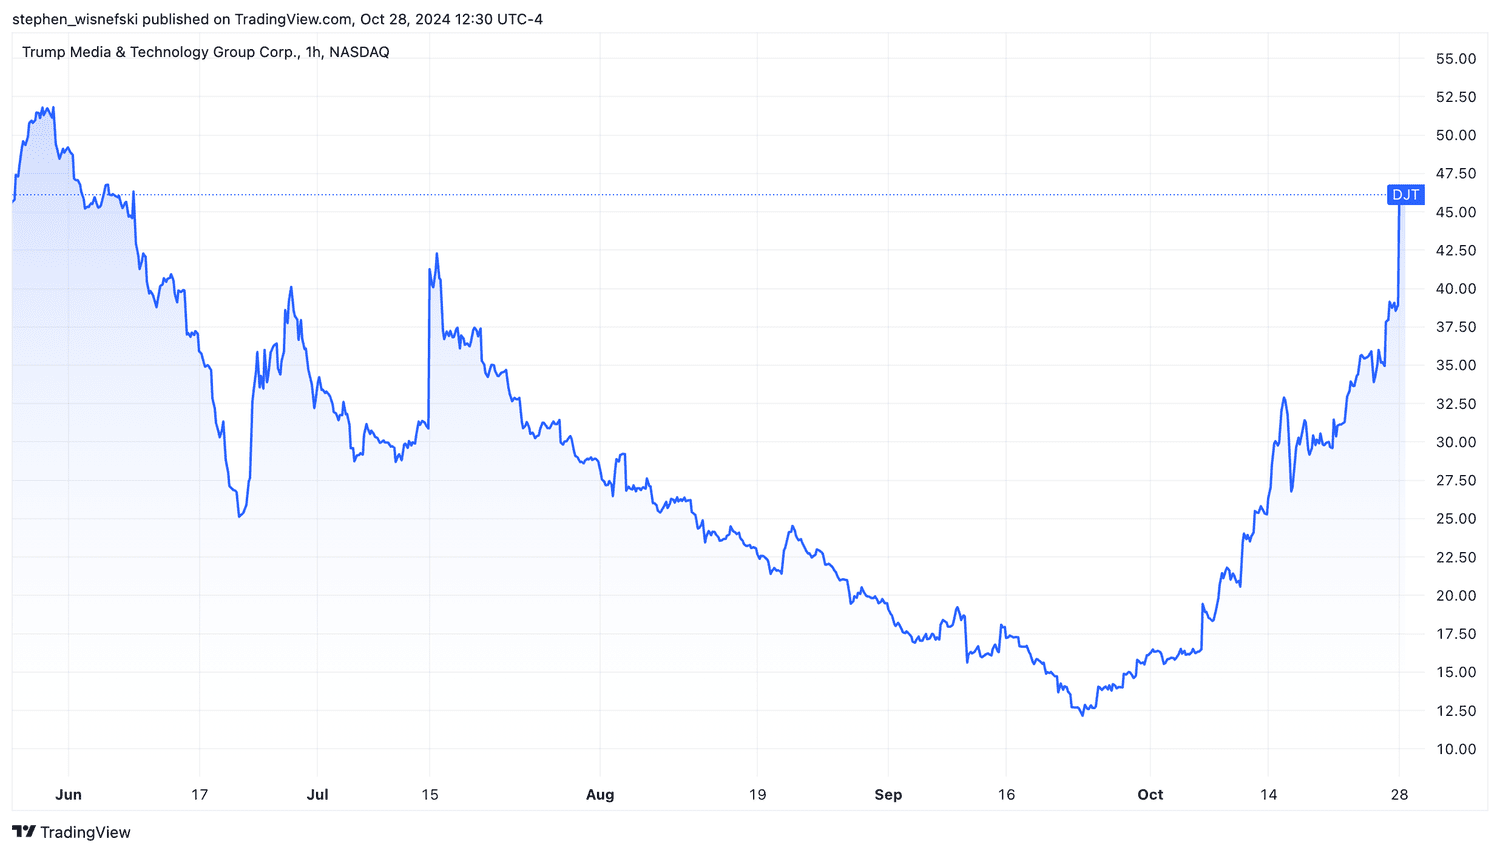The height and width of the screenshot is (853, 1500).
Task: Select the 55.00 price axis label
Action: click(x=1456, y=59)
